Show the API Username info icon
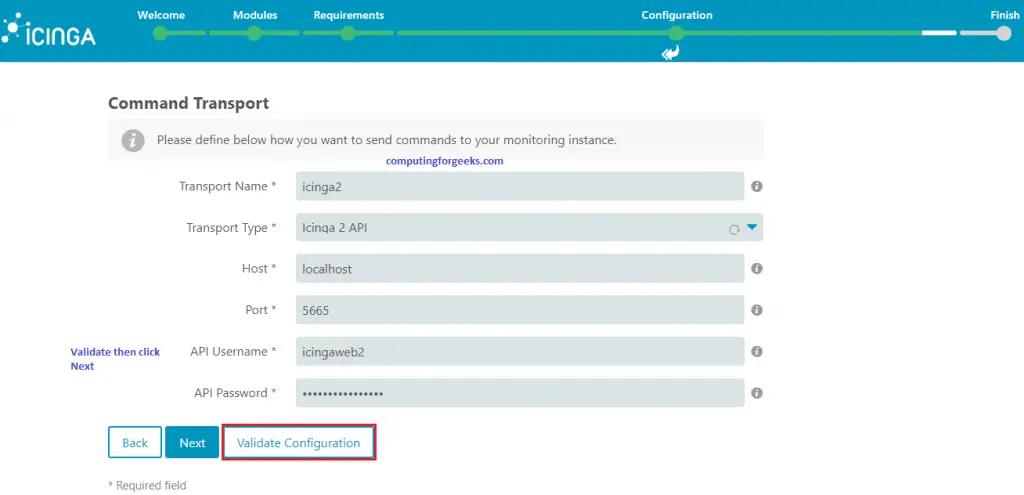The height and width of the screenshot is (495, 1024). click(757, 351)
